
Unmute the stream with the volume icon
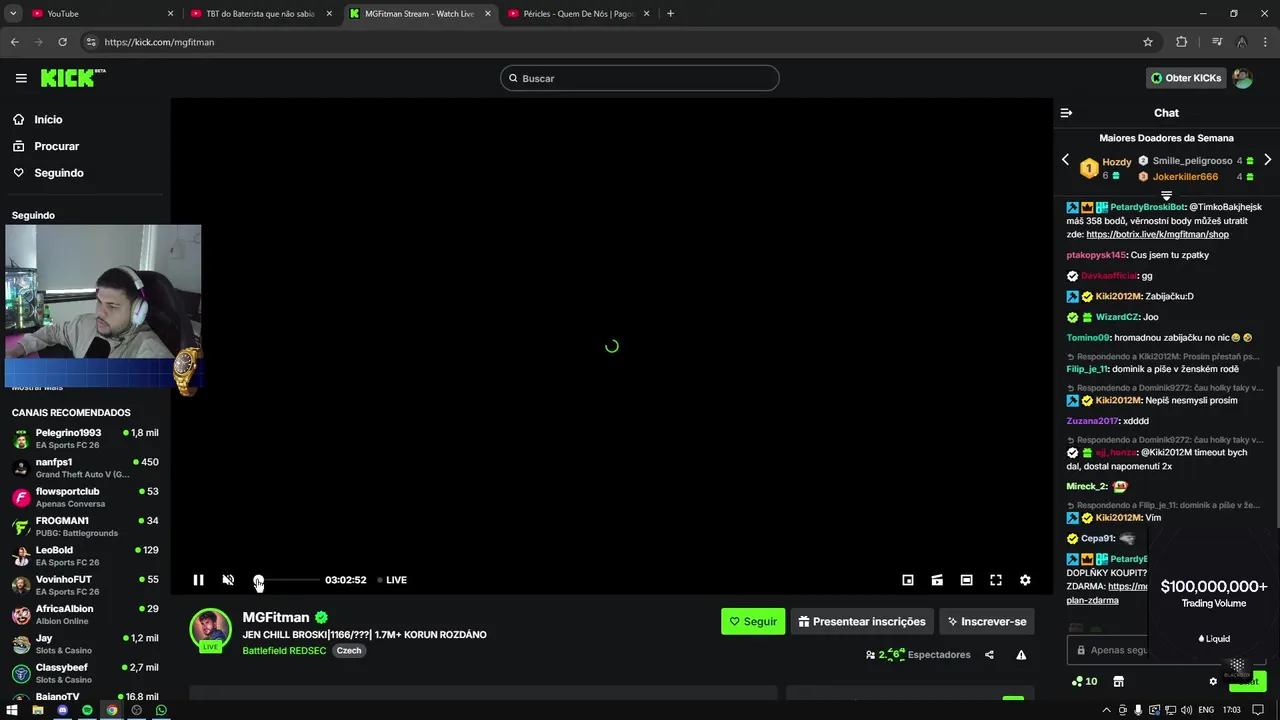point(228,580)
